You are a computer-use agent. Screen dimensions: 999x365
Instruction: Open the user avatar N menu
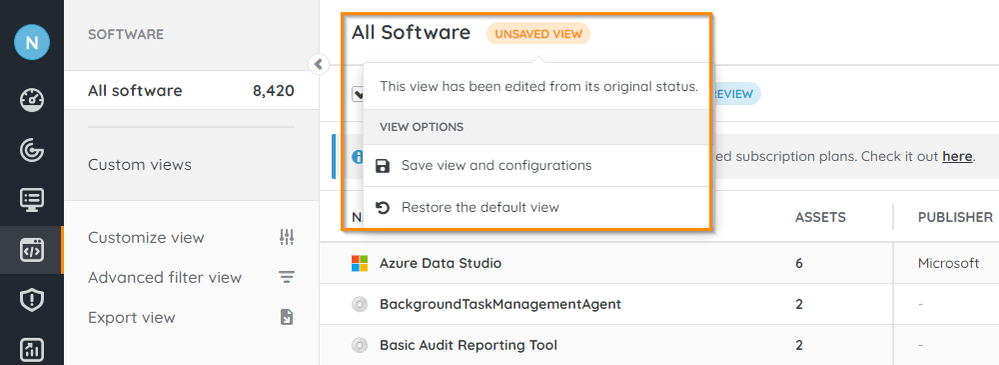click(32, 43)
